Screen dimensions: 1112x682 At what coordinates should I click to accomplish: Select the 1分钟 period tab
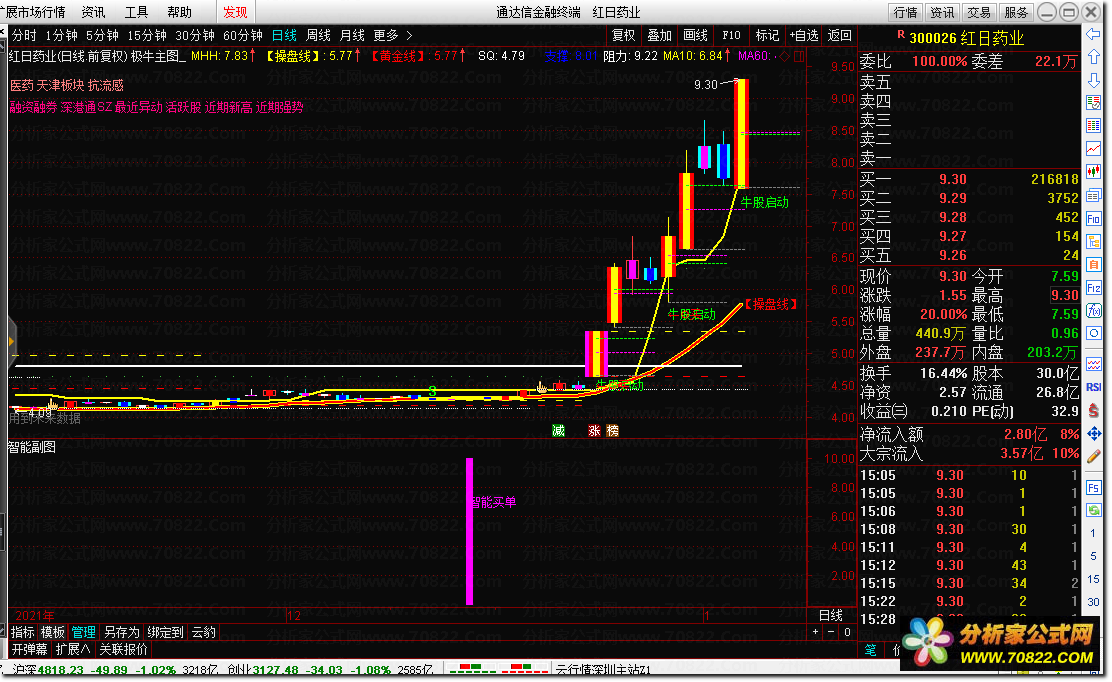(62, 35)
